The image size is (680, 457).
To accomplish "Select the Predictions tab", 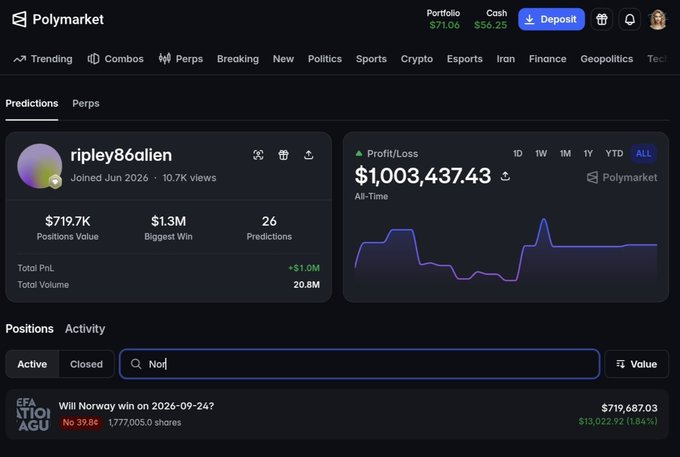I will [32, 104].
